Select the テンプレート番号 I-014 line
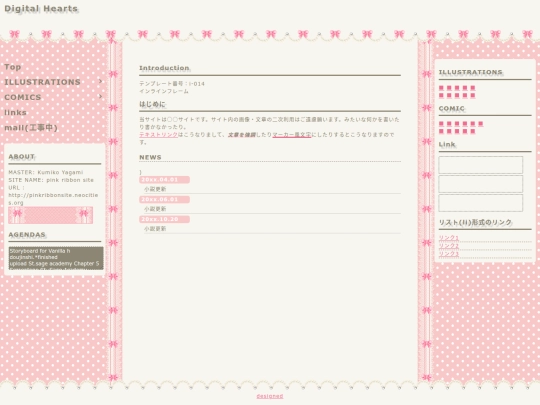The height and width of the screenshot is (405, 540). [172, 84]
